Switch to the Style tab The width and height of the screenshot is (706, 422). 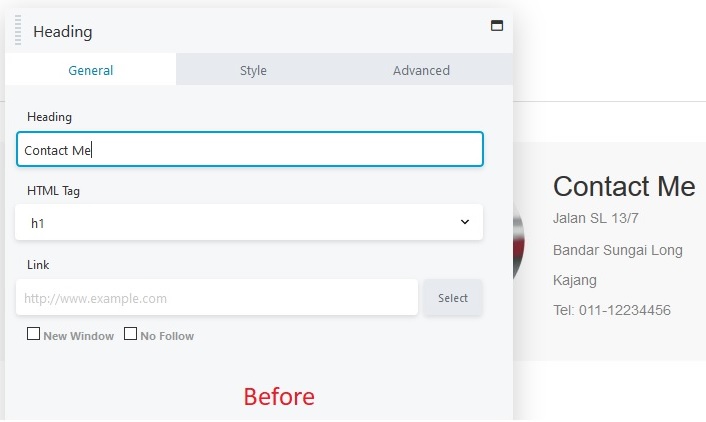pos(253,70)
